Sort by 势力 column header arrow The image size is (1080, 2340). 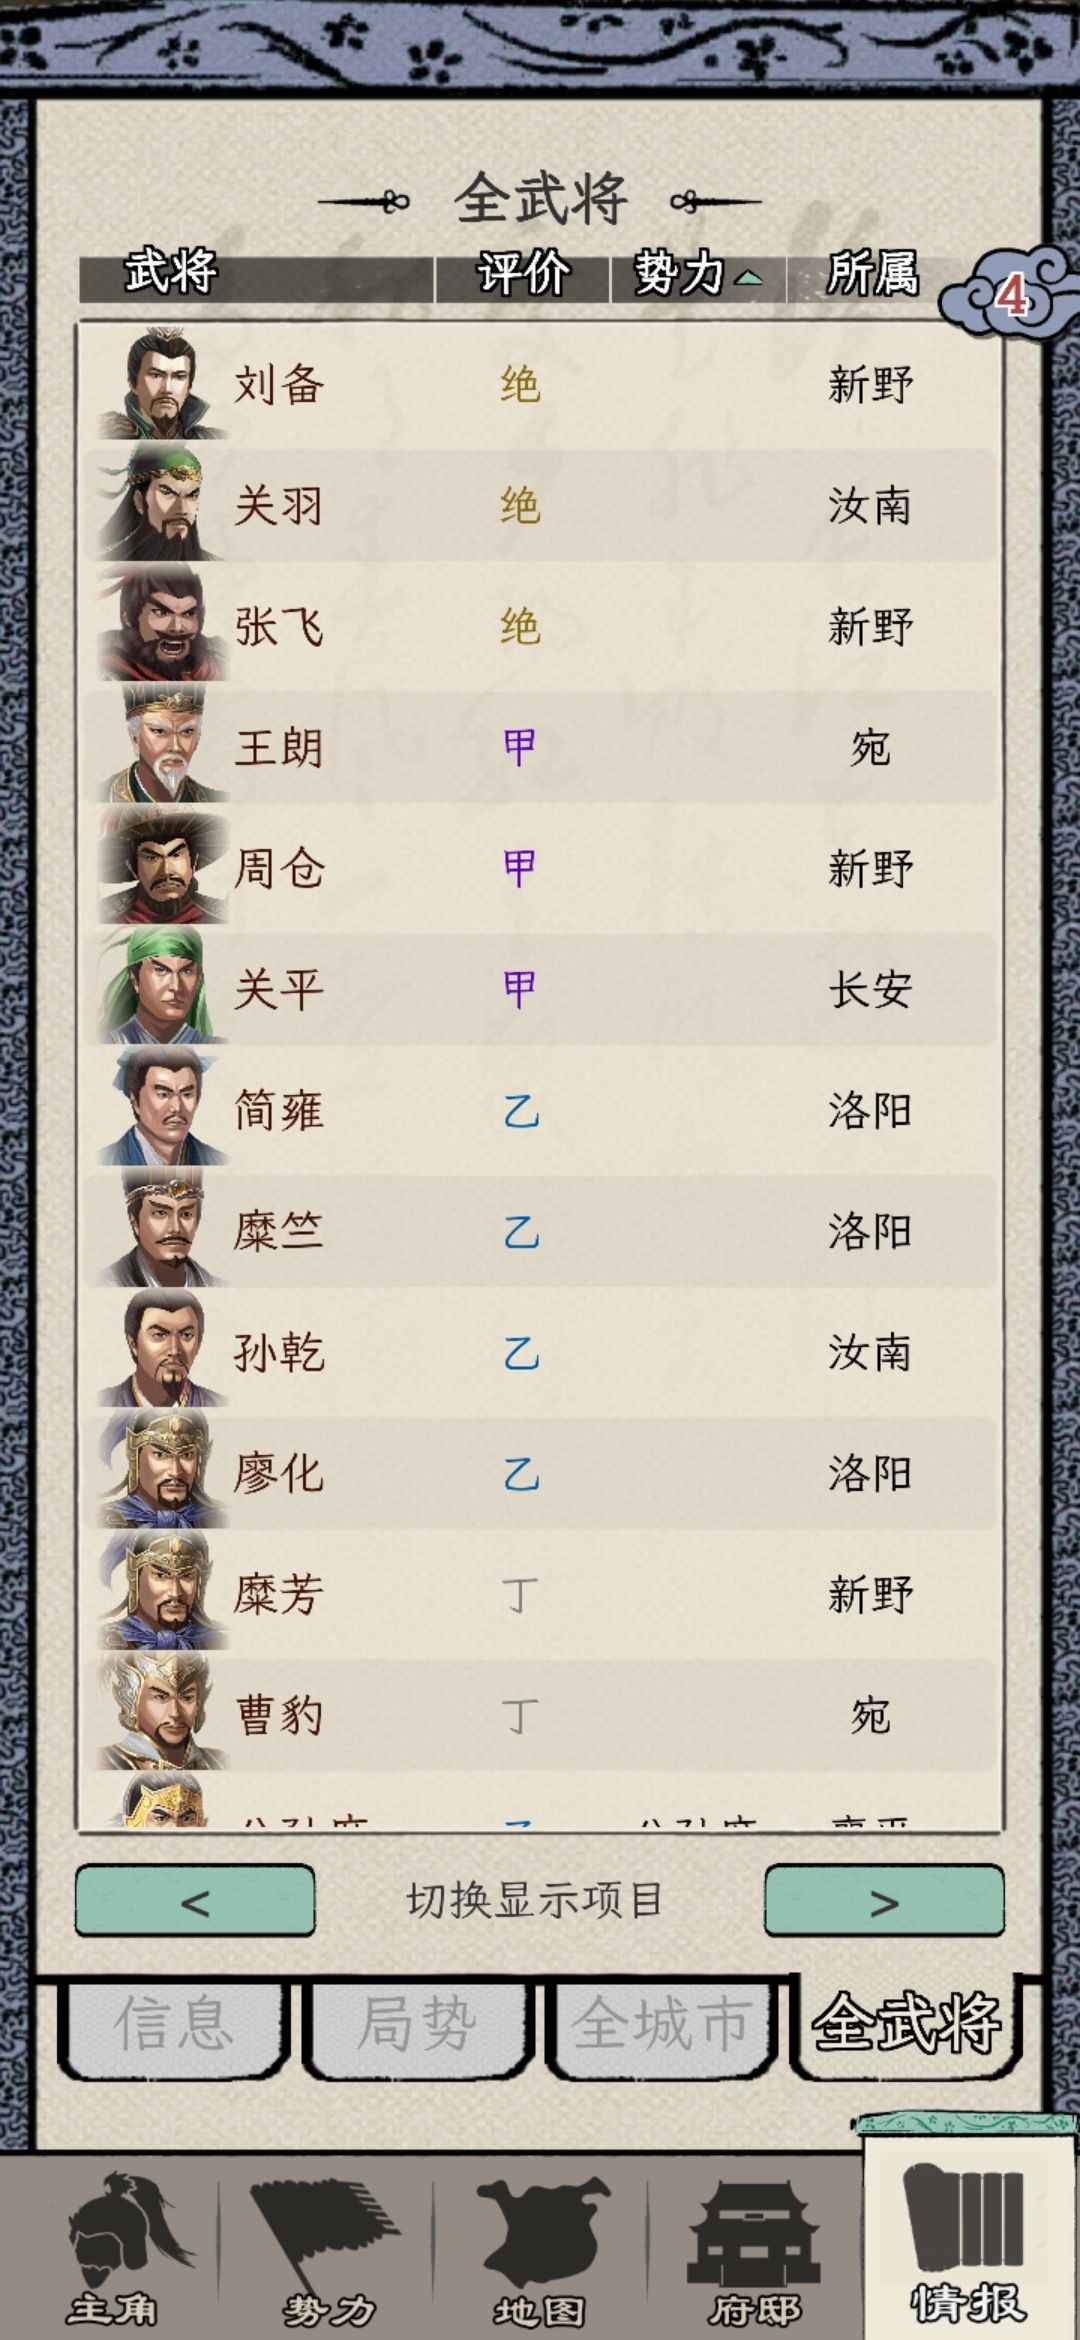point(747,276)
